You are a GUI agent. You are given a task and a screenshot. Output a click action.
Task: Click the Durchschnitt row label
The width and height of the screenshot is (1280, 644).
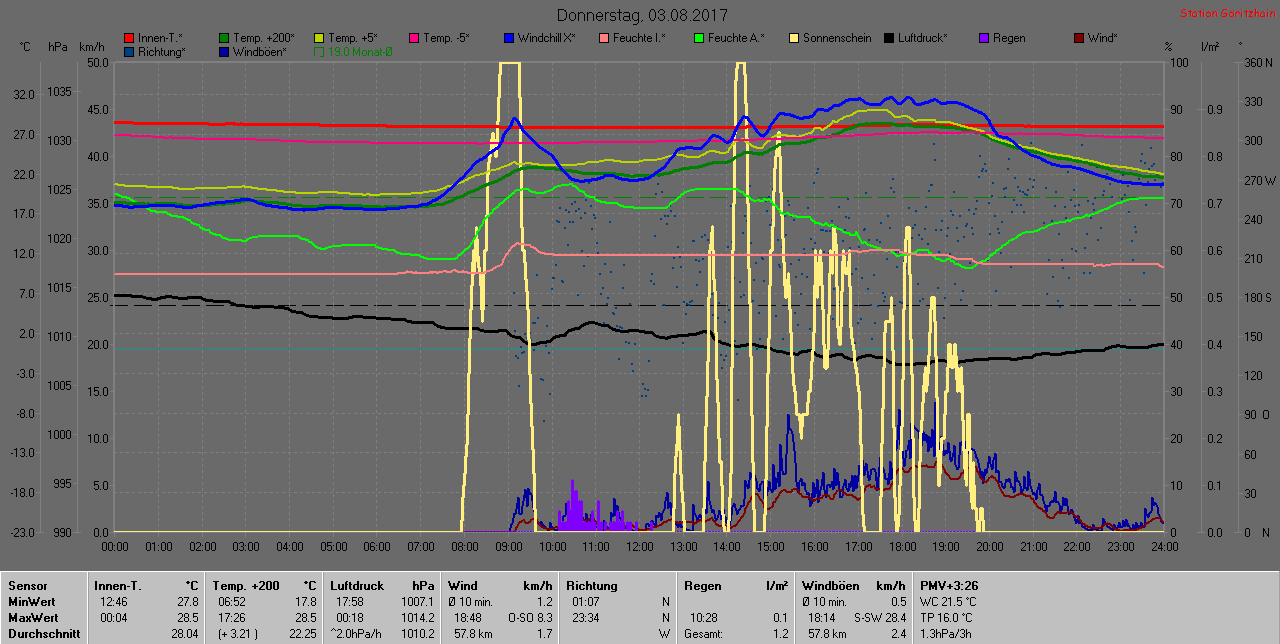pos(40,633)
